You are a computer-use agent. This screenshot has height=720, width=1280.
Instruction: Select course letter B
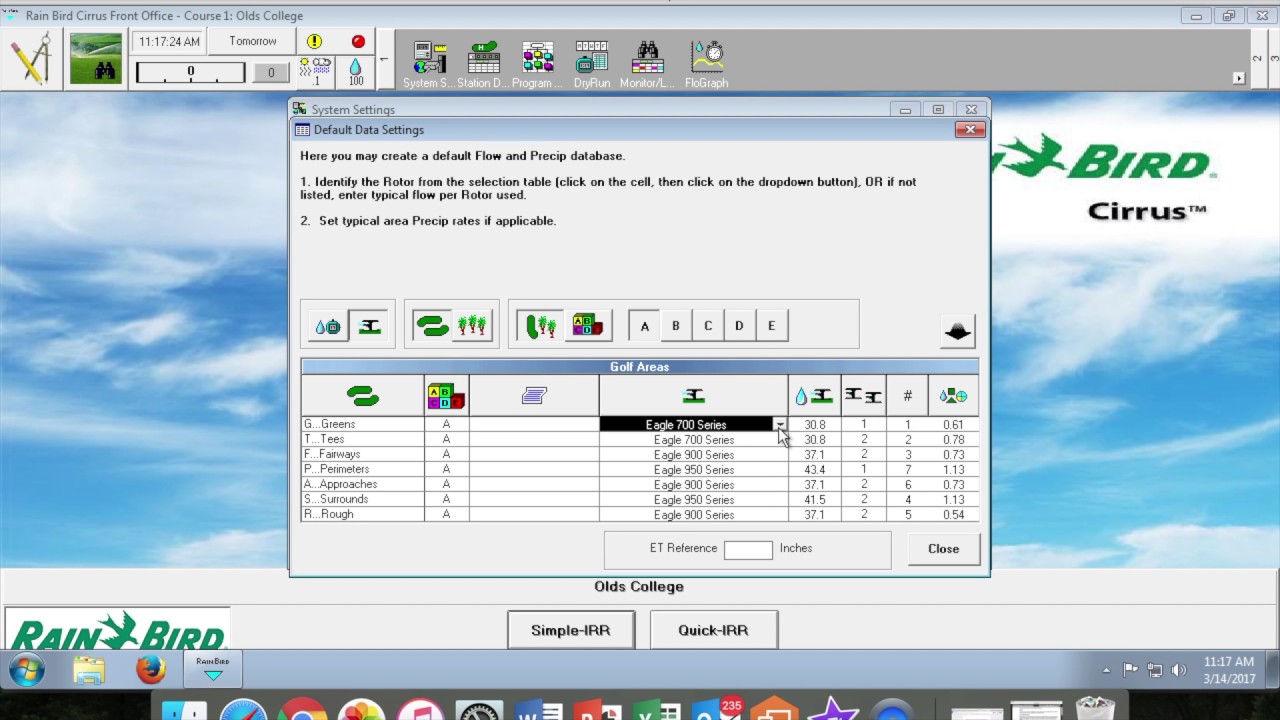(676, 326)
